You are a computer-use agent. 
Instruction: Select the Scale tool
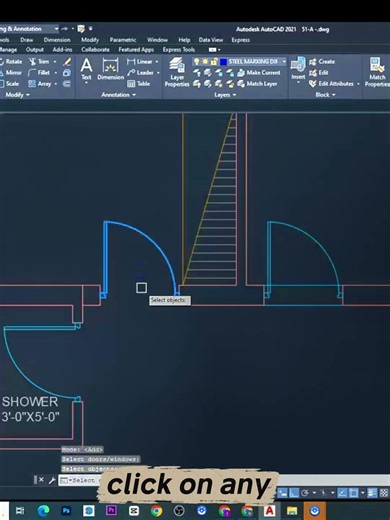10,84
